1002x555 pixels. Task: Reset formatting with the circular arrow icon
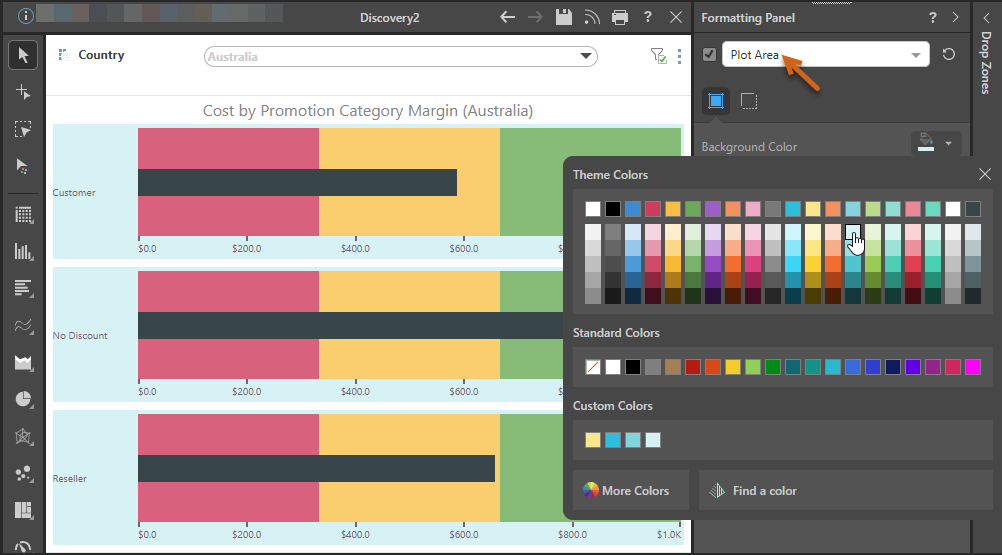[x=949, y=54]
